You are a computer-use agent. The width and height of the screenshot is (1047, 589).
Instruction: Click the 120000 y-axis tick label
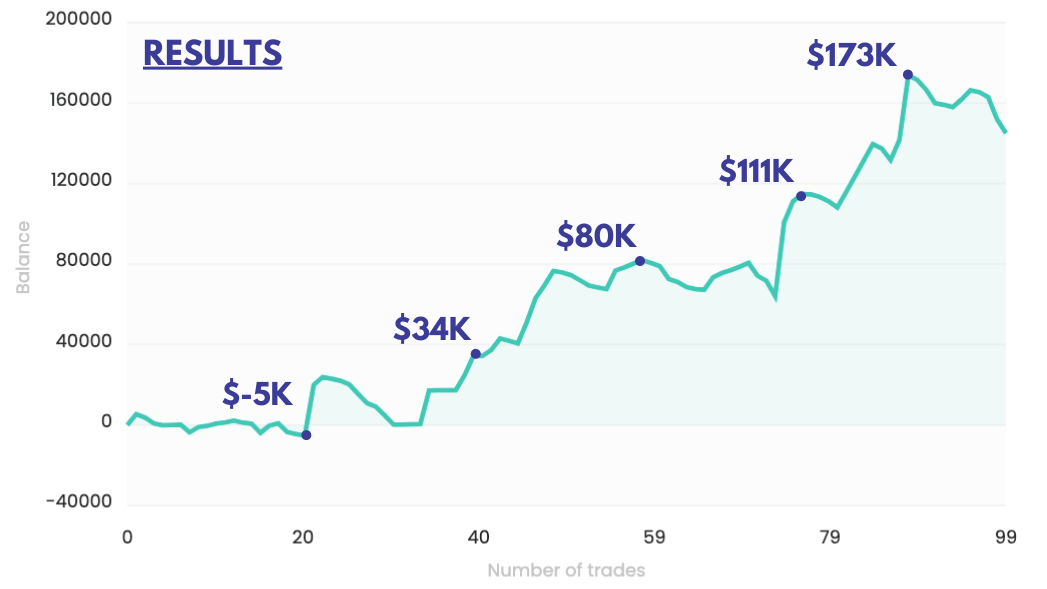[x=78, y=182]
